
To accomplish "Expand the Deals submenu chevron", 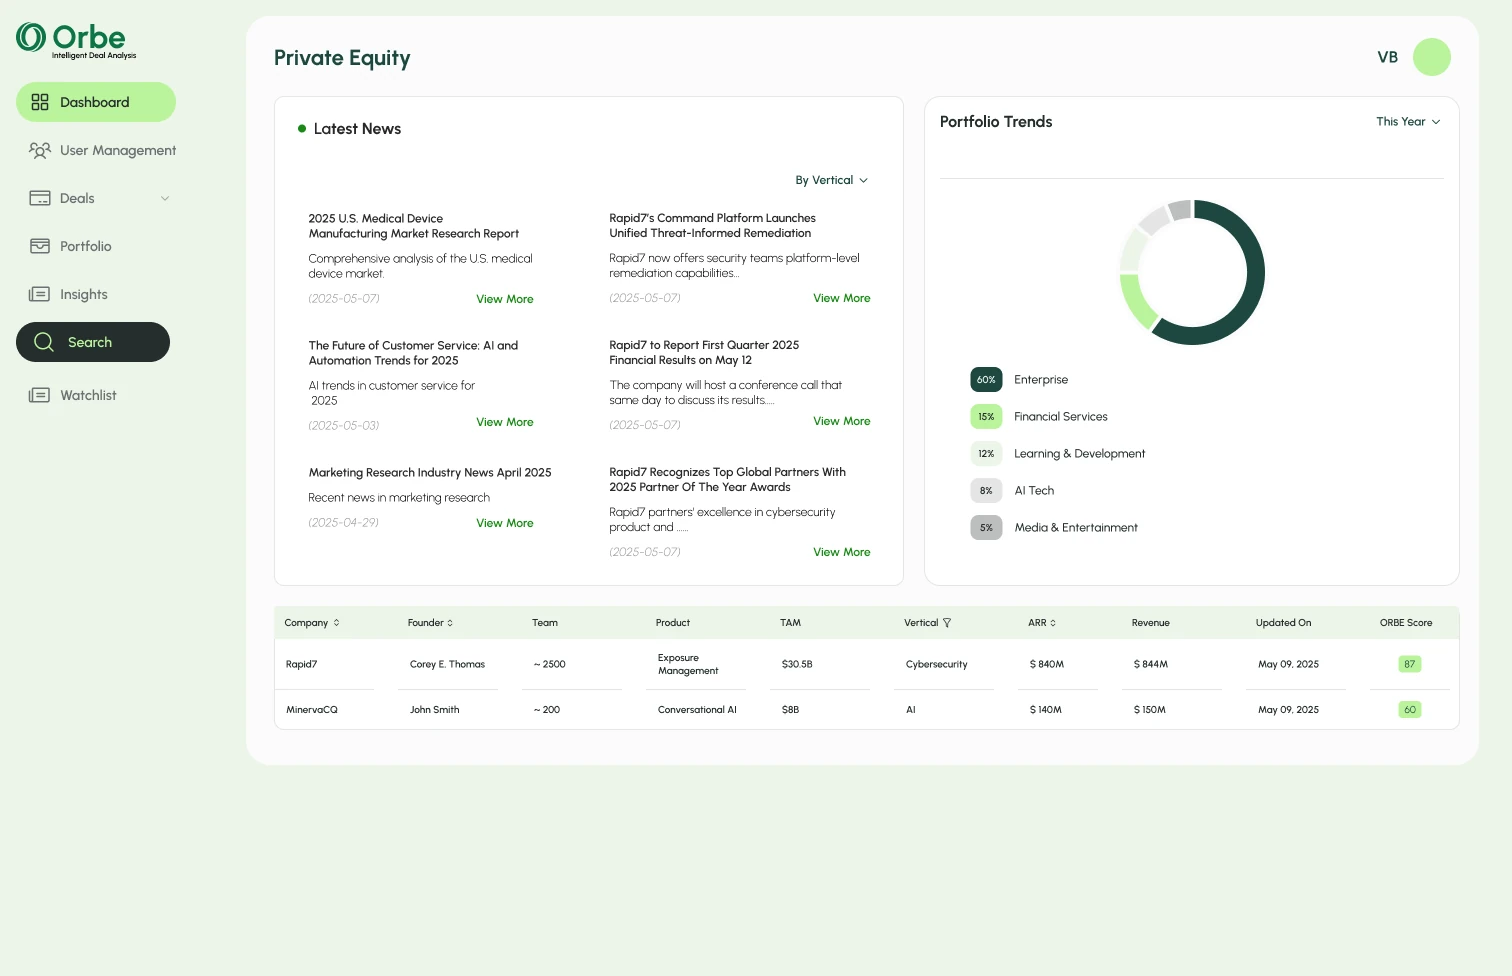I will click(x=165, y=198).
